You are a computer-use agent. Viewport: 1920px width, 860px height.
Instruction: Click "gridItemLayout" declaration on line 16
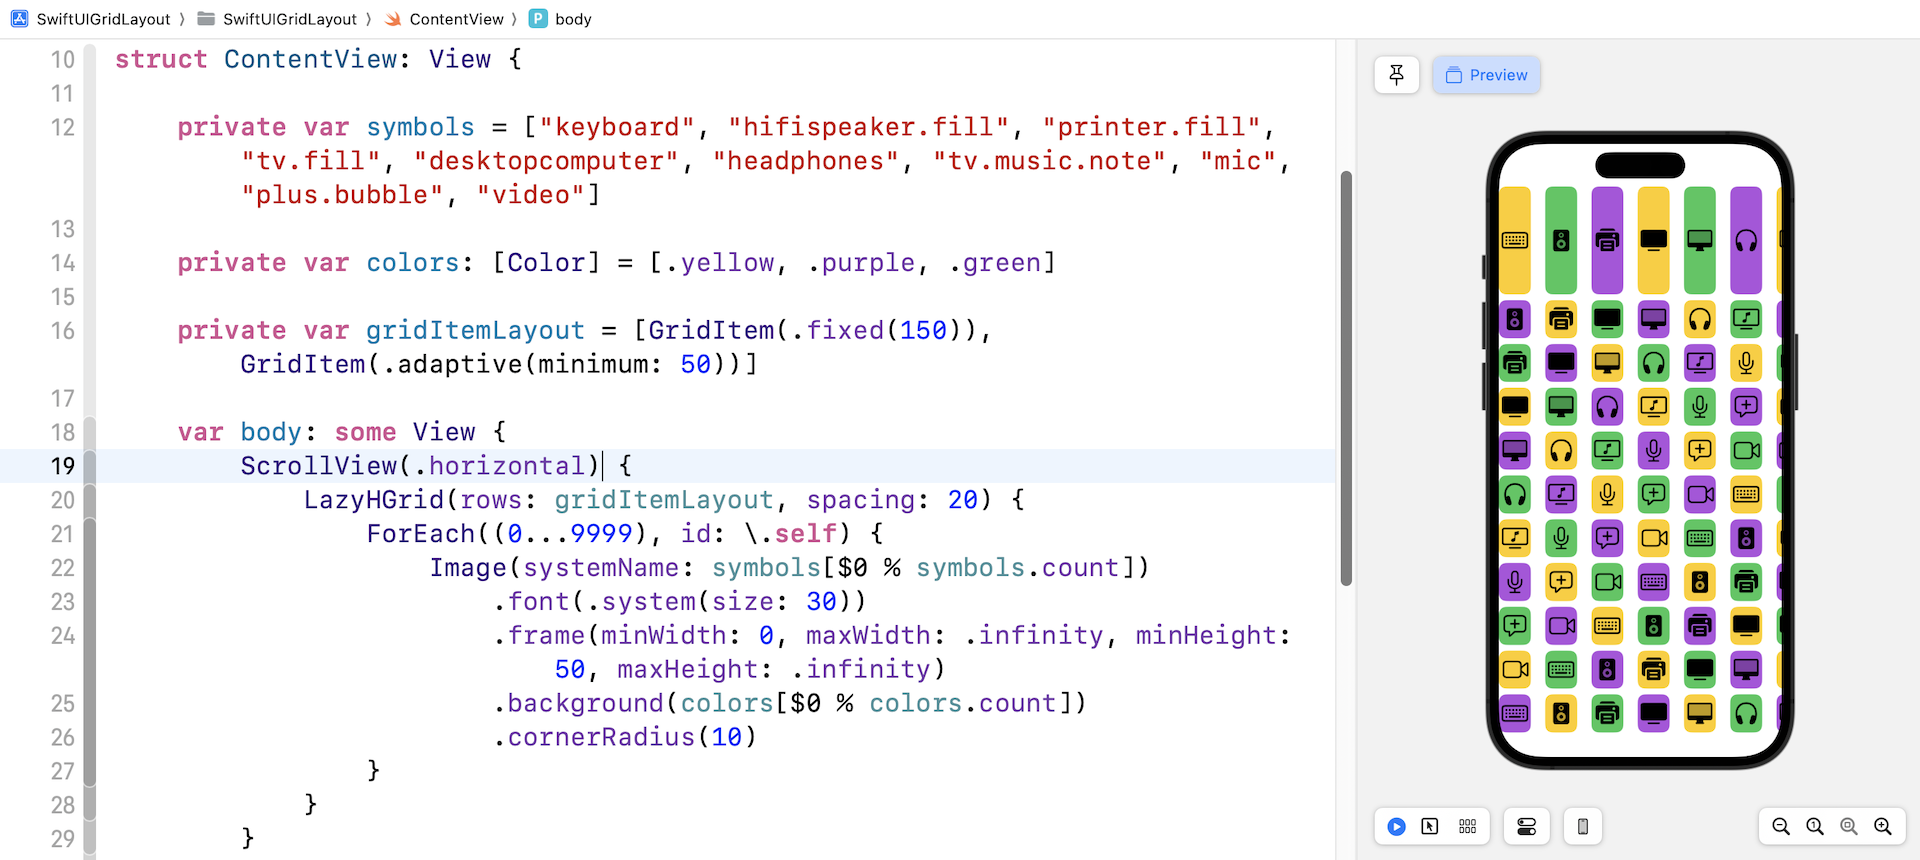(x=476, y=330)
